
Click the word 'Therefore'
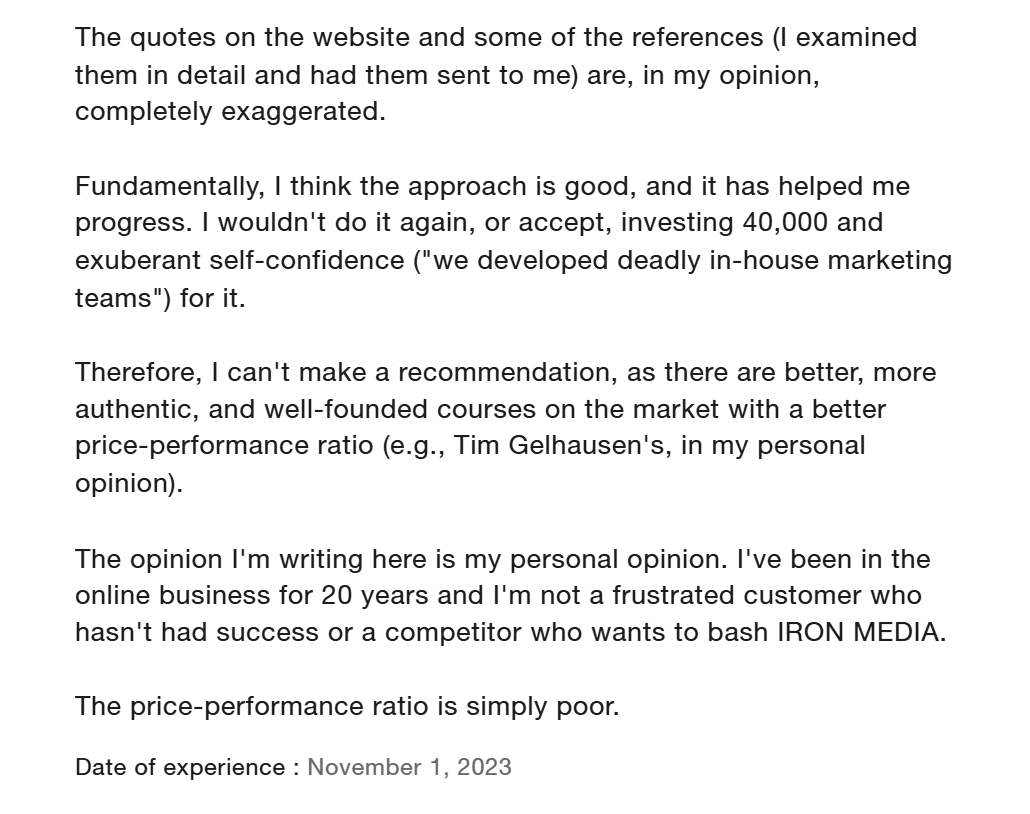click(138, 372)
